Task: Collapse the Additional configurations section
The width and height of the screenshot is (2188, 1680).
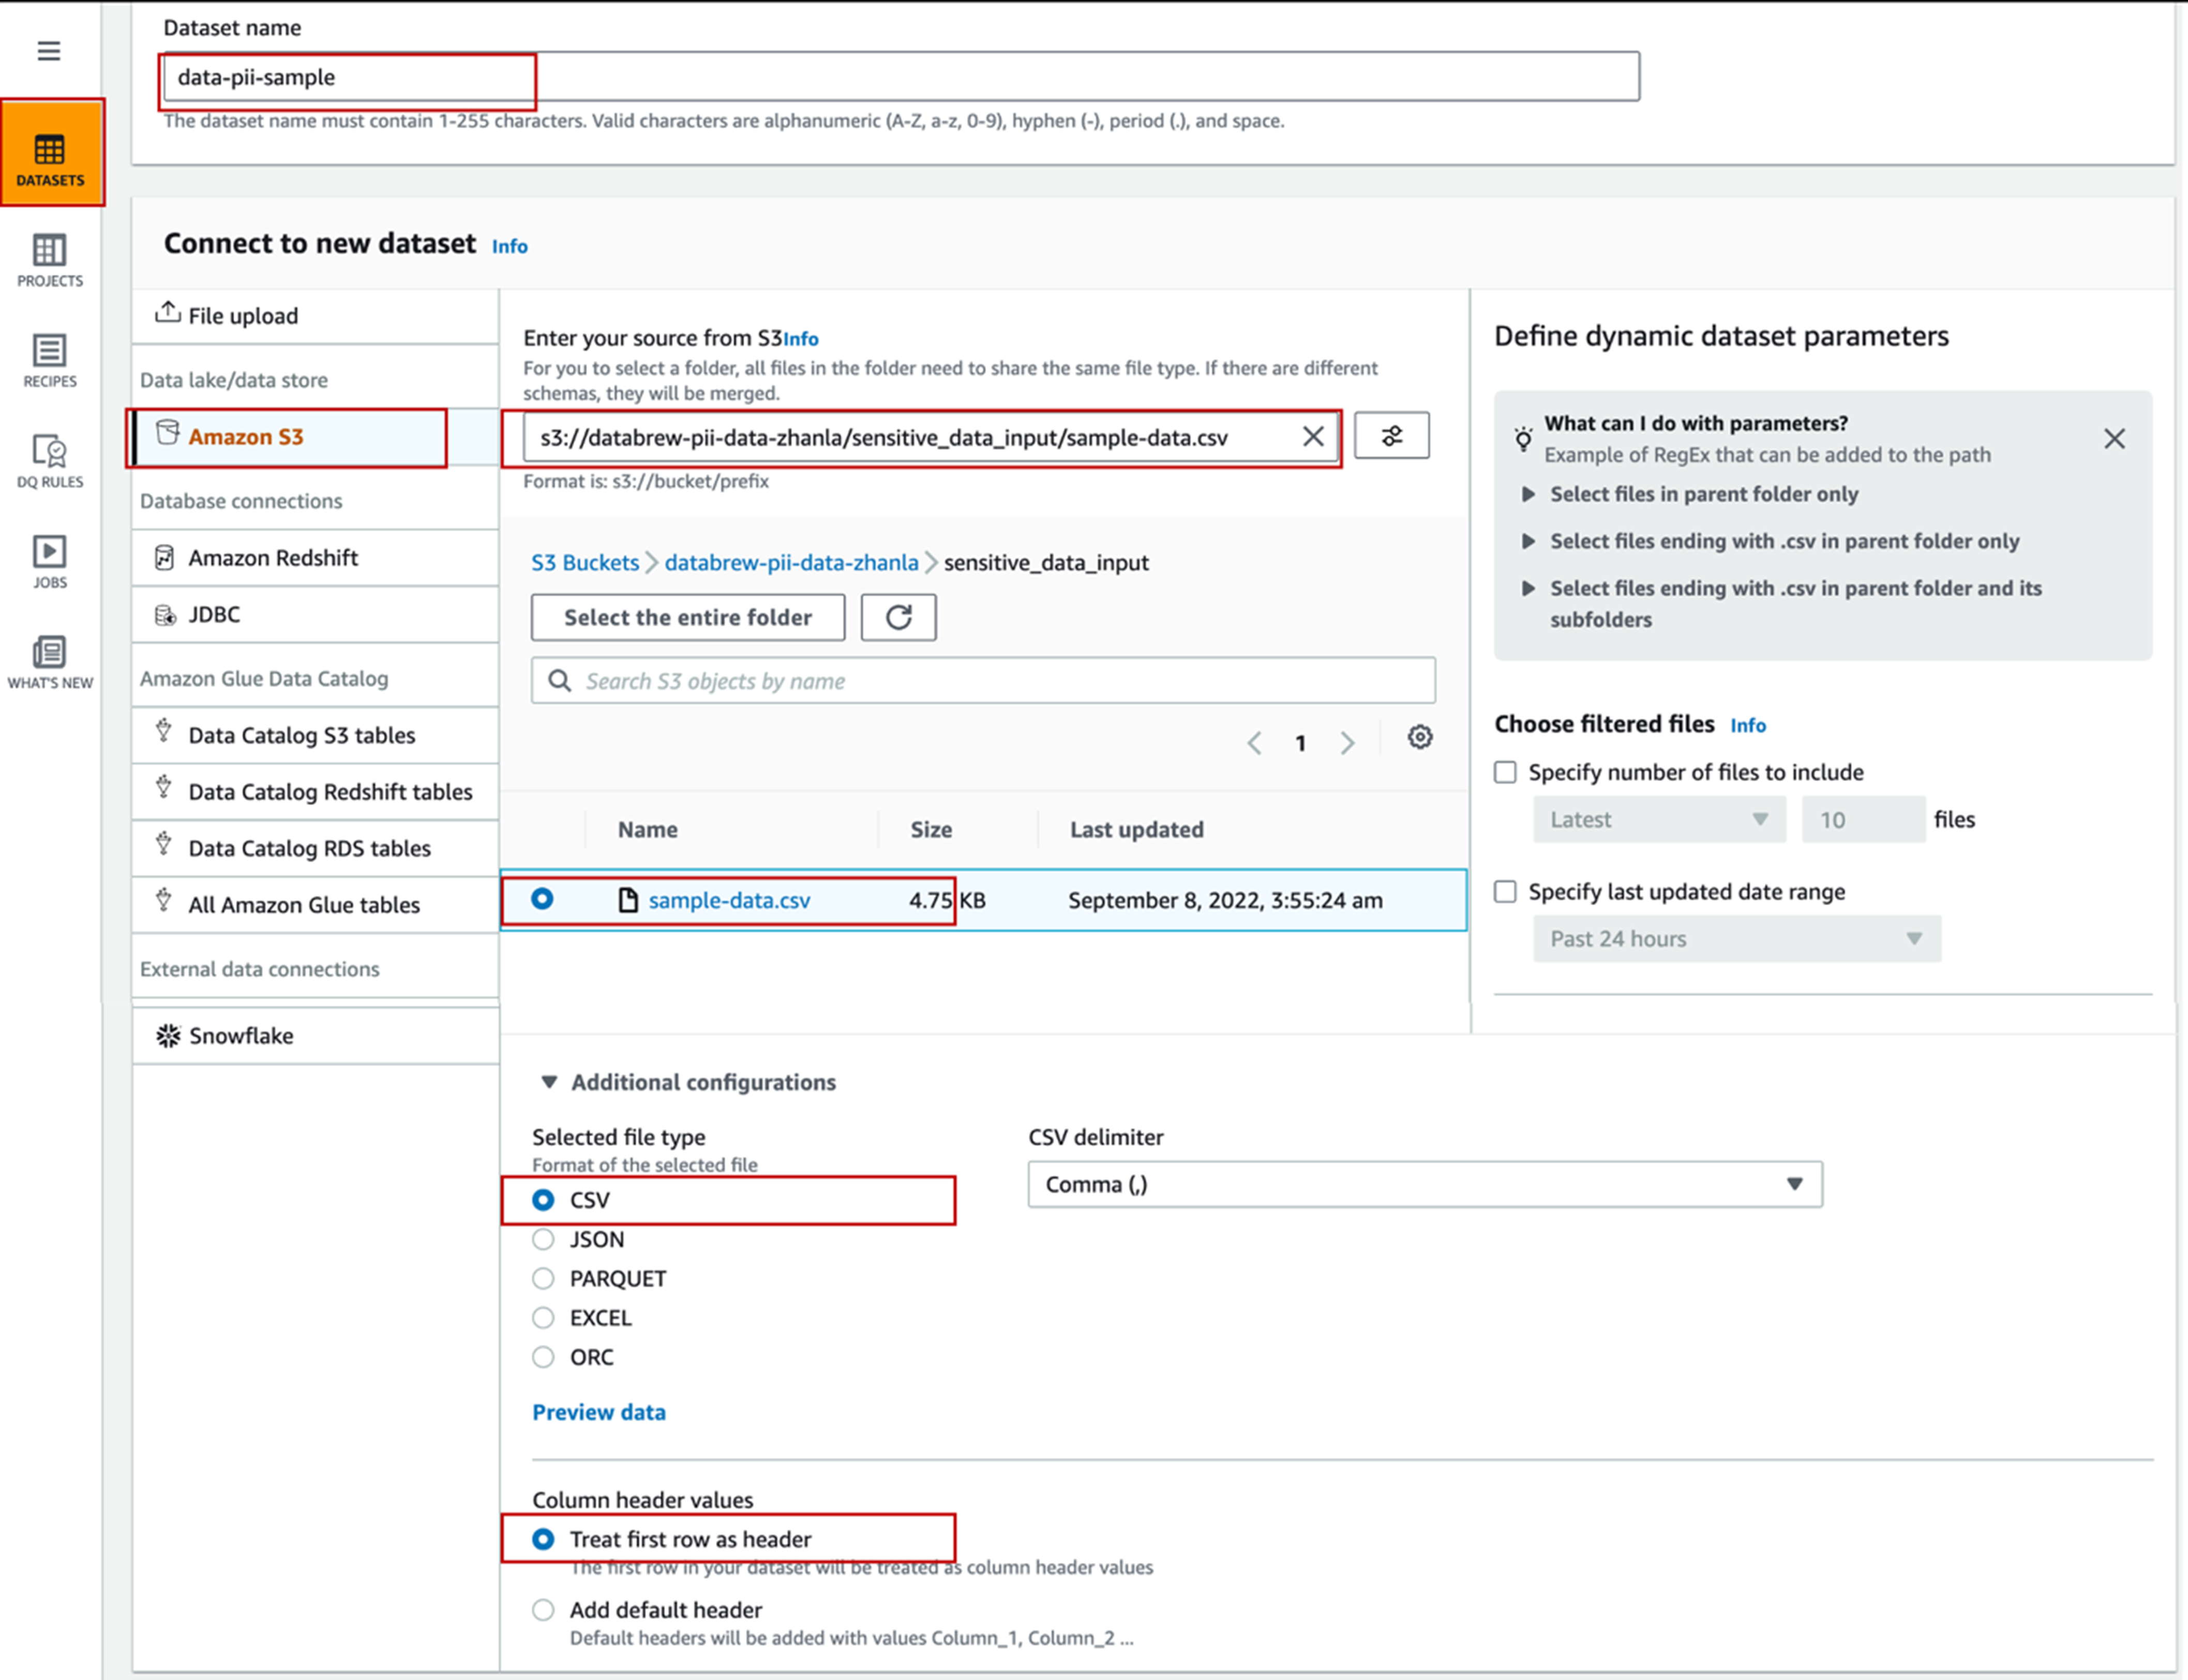Action: pos(549,1082)
